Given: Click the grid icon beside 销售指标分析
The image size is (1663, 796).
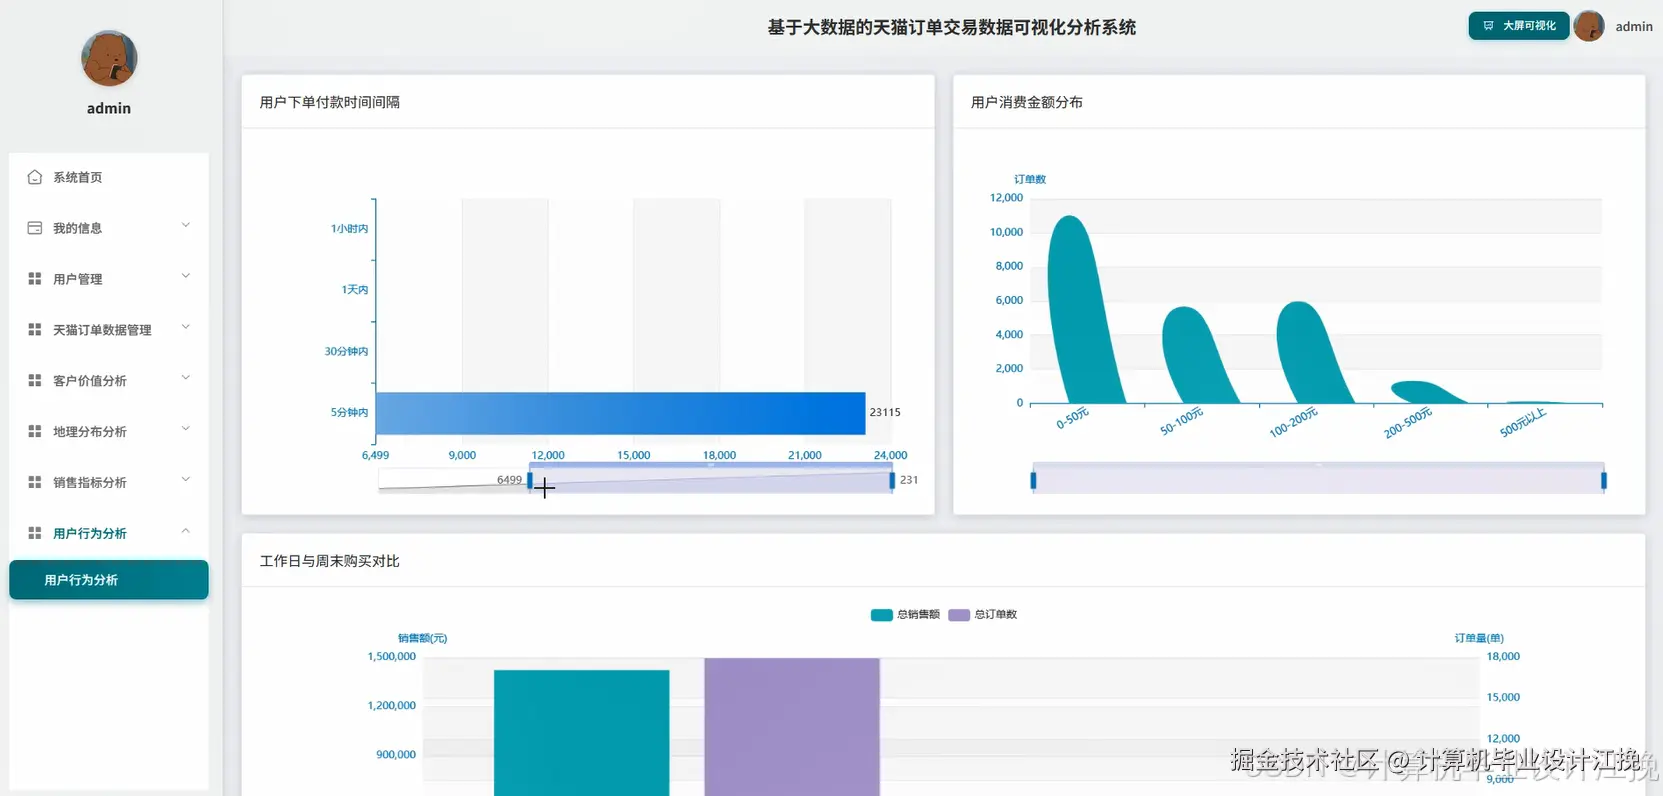Looking at the screenshot, I should point(35,482).
